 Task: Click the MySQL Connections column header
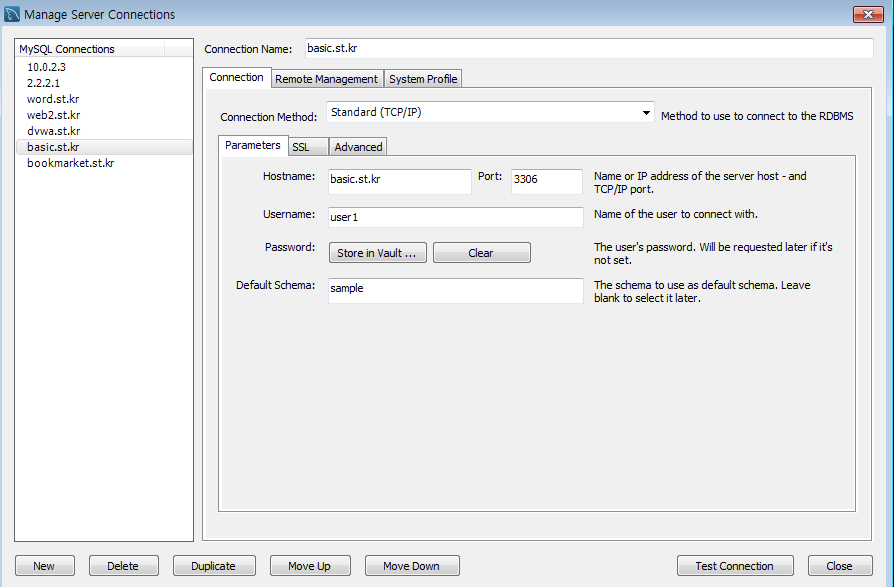pyautogui.click(x=90, y=49)
